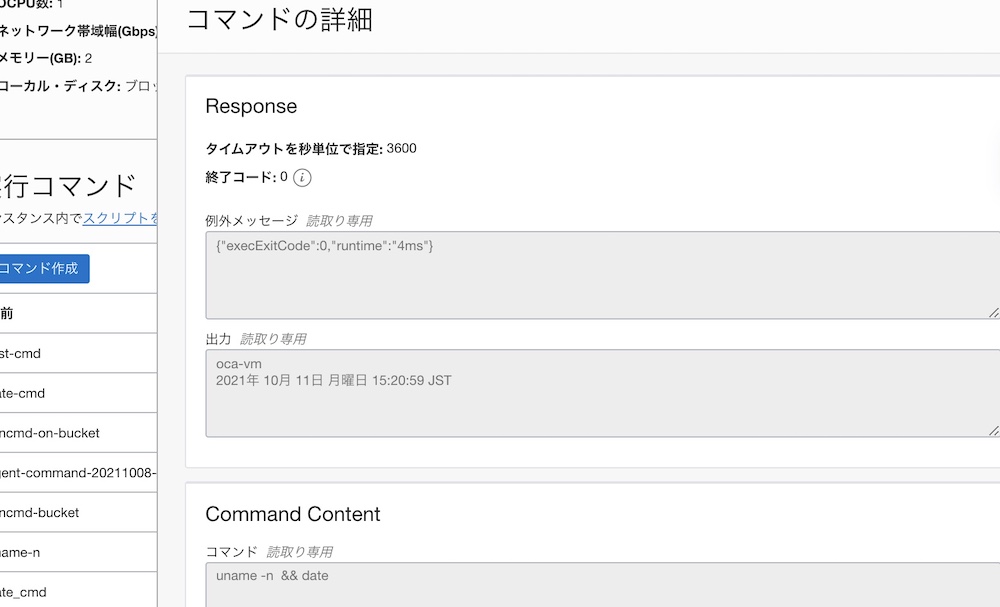Select the st-cmd command row
This screenshot has height=607, width=1000.
pyautogui.click(x=21, y=353)
